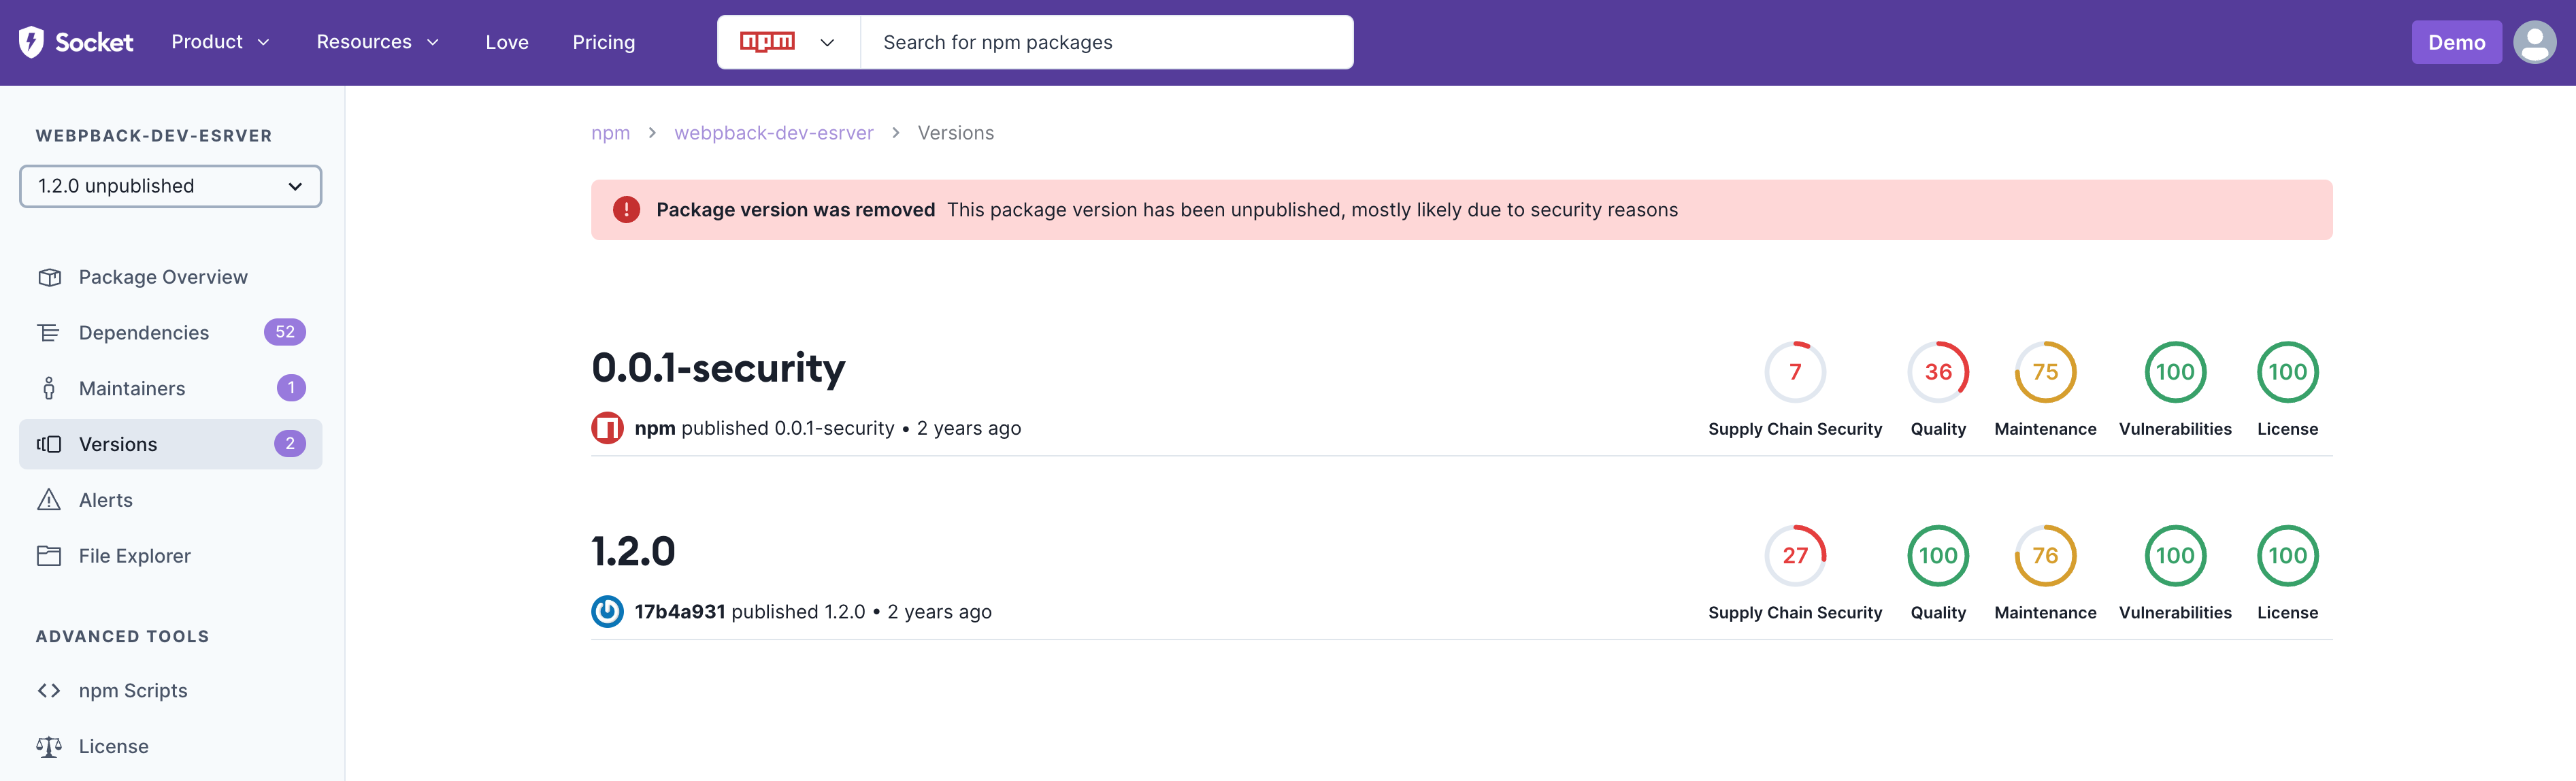2576x781 pixels.
Task: Open Alerts section
Action: [171, 500]
